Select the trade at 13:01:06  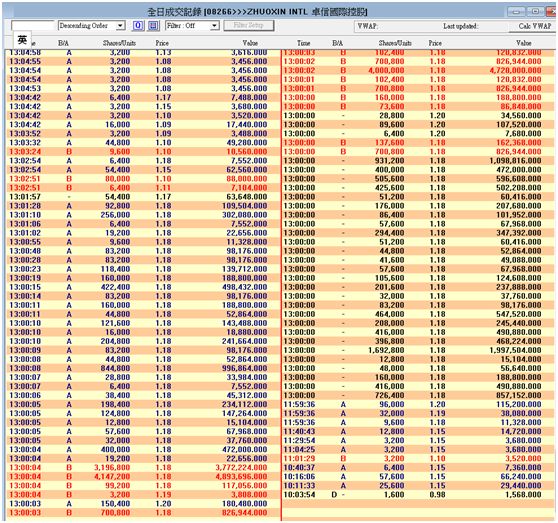144,224
